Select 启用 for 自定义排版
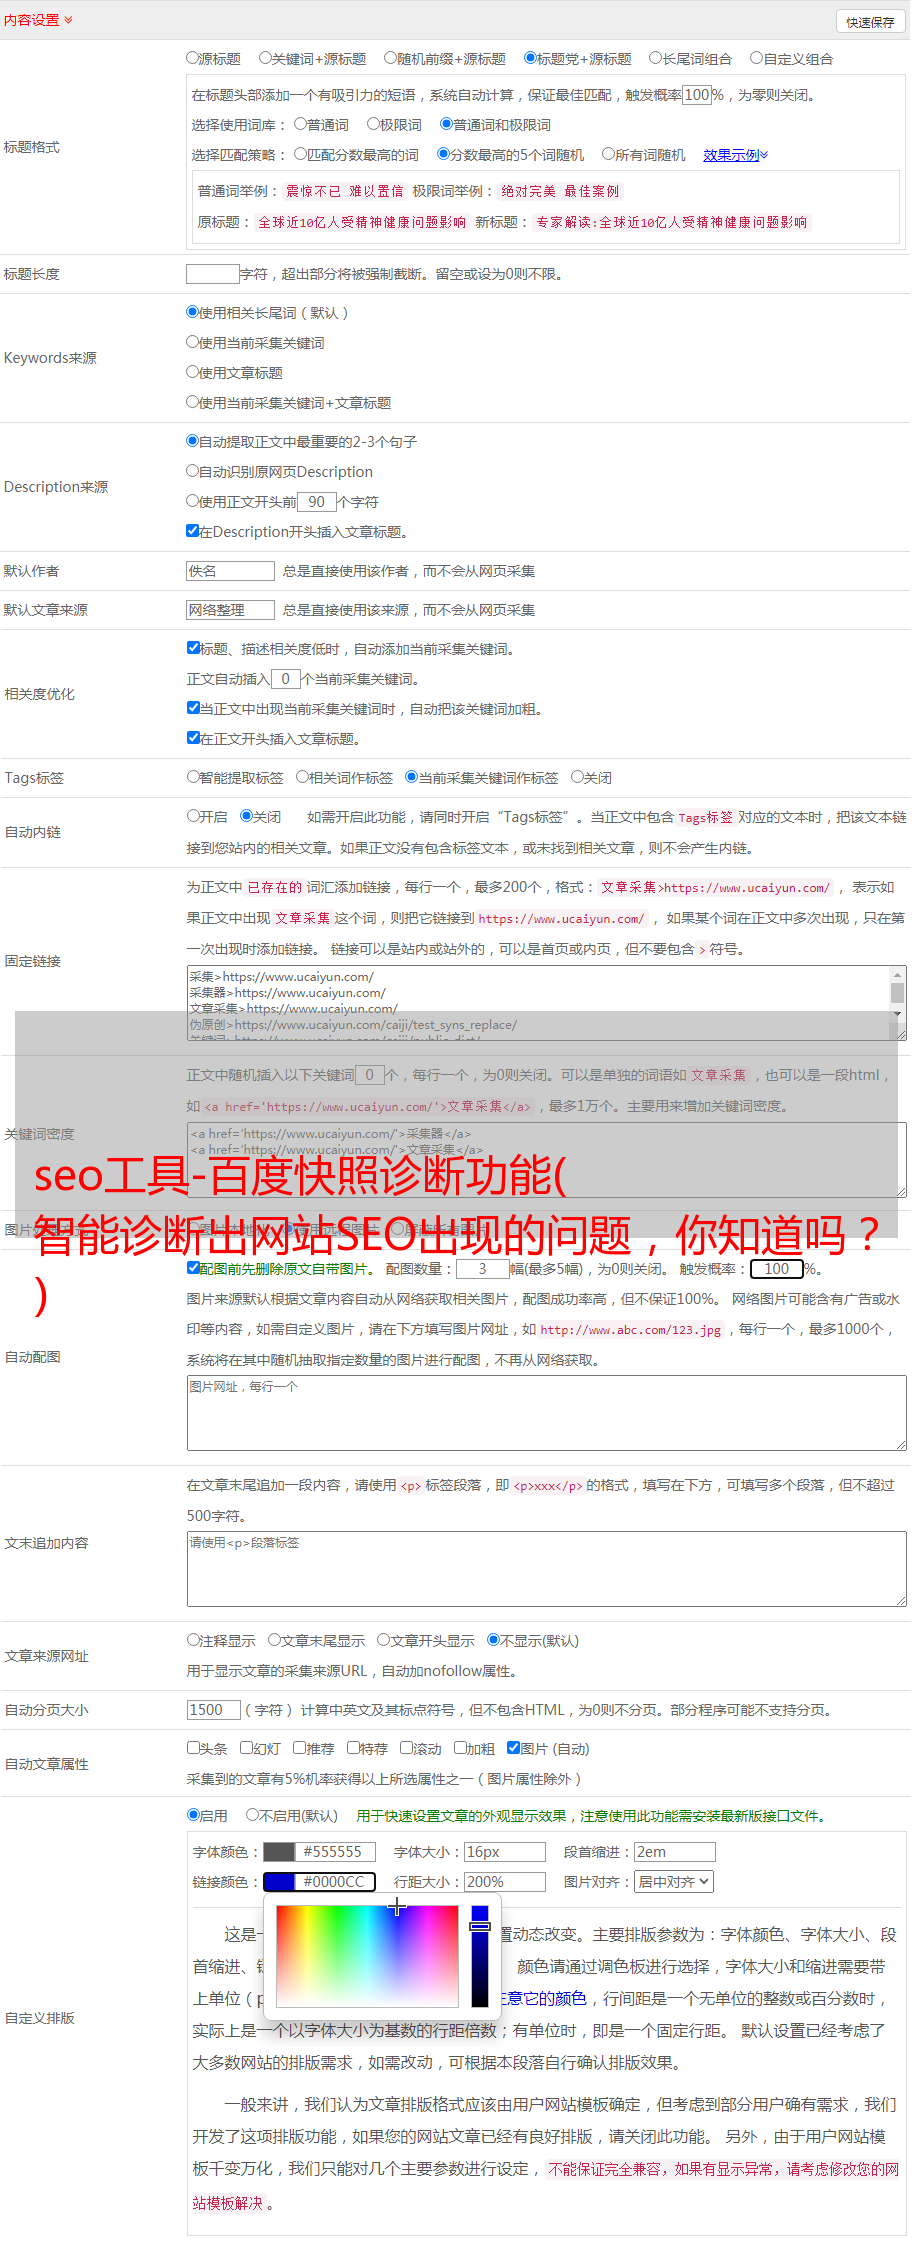 pos(193,1815)
